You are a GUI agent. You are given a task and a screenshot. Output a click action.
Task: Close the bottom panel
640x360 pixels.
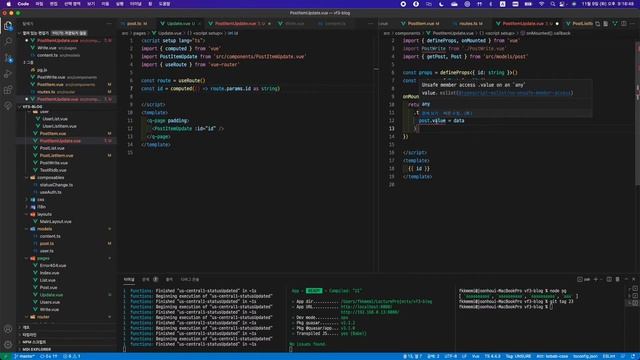[633, 279]
